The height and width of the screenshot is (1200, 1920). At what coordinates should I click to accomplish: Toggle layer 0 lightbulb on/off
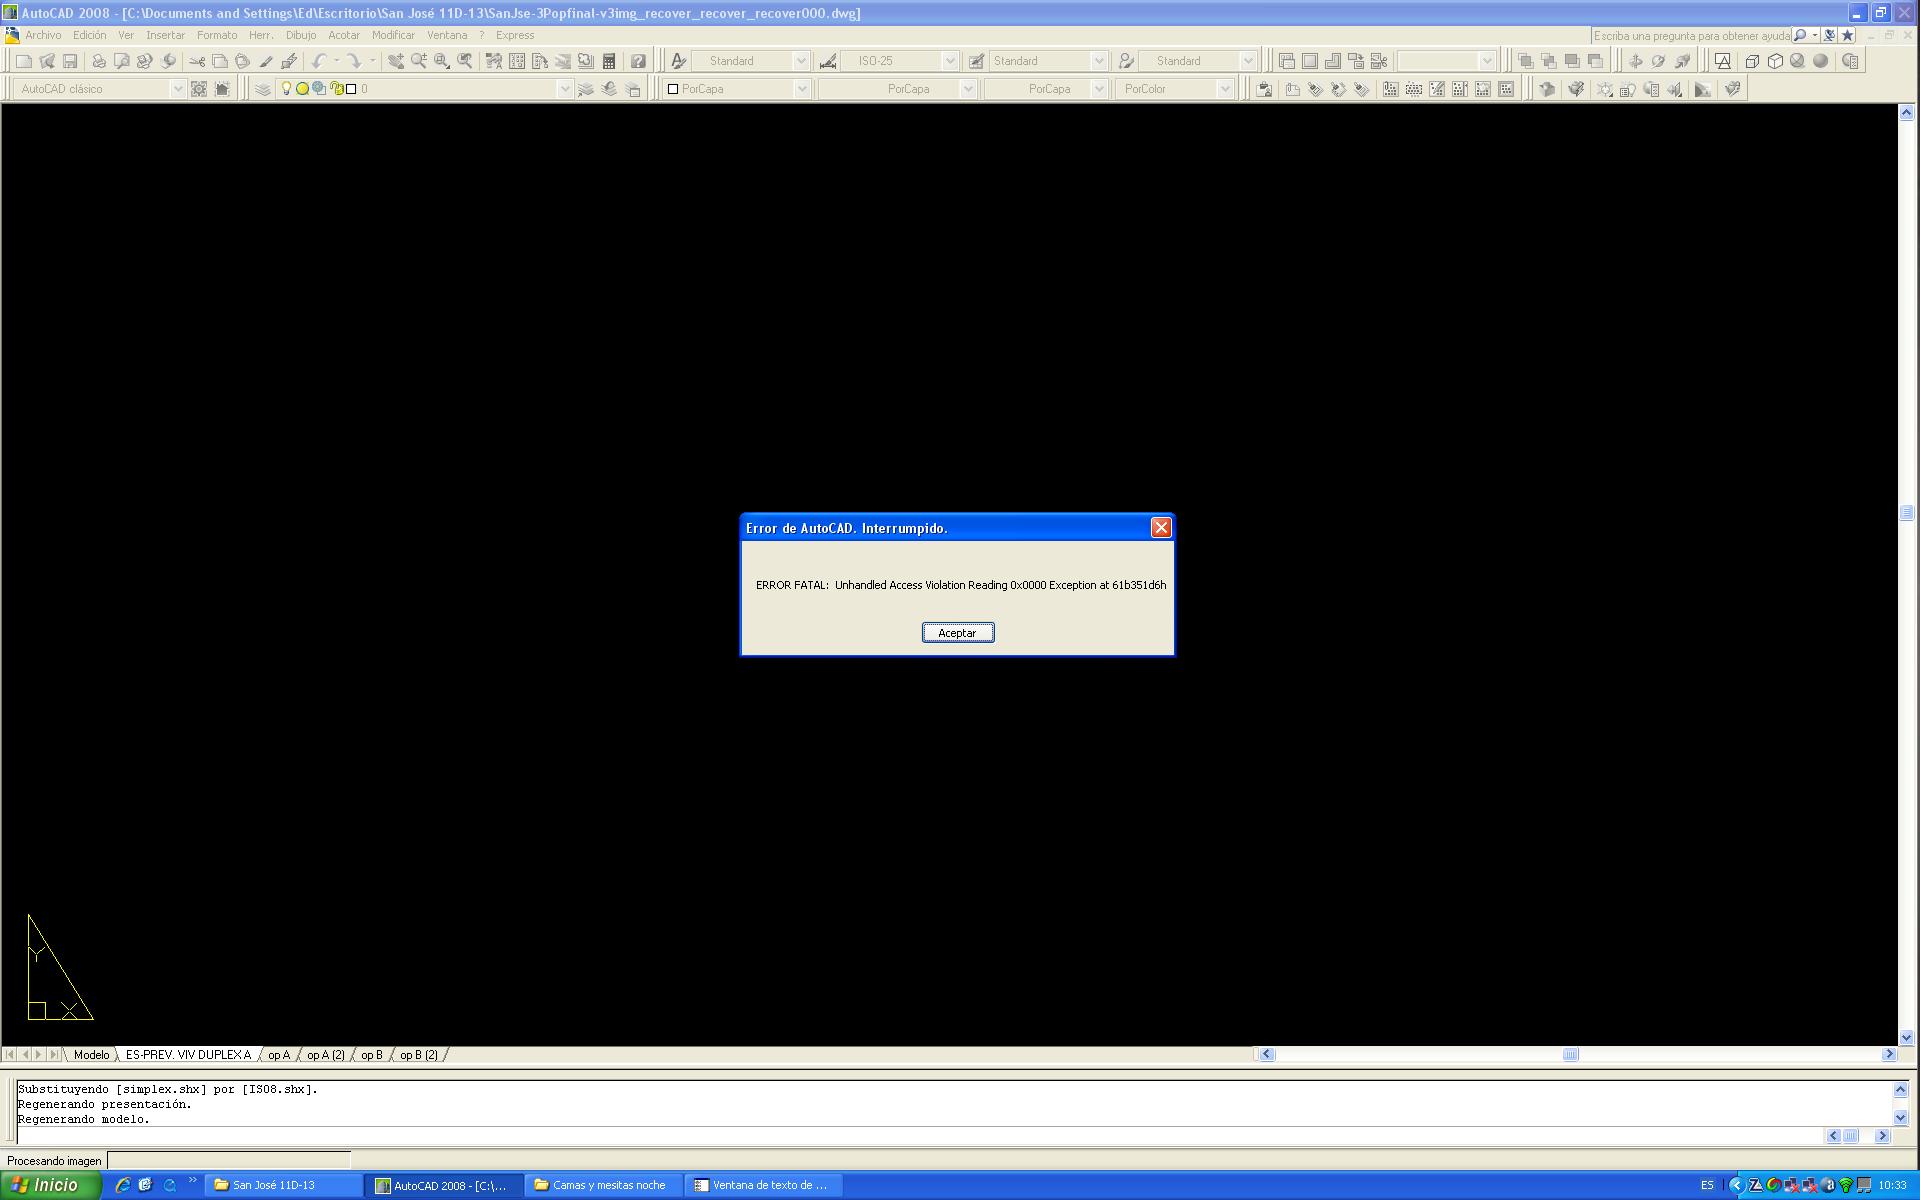(286, 89)
